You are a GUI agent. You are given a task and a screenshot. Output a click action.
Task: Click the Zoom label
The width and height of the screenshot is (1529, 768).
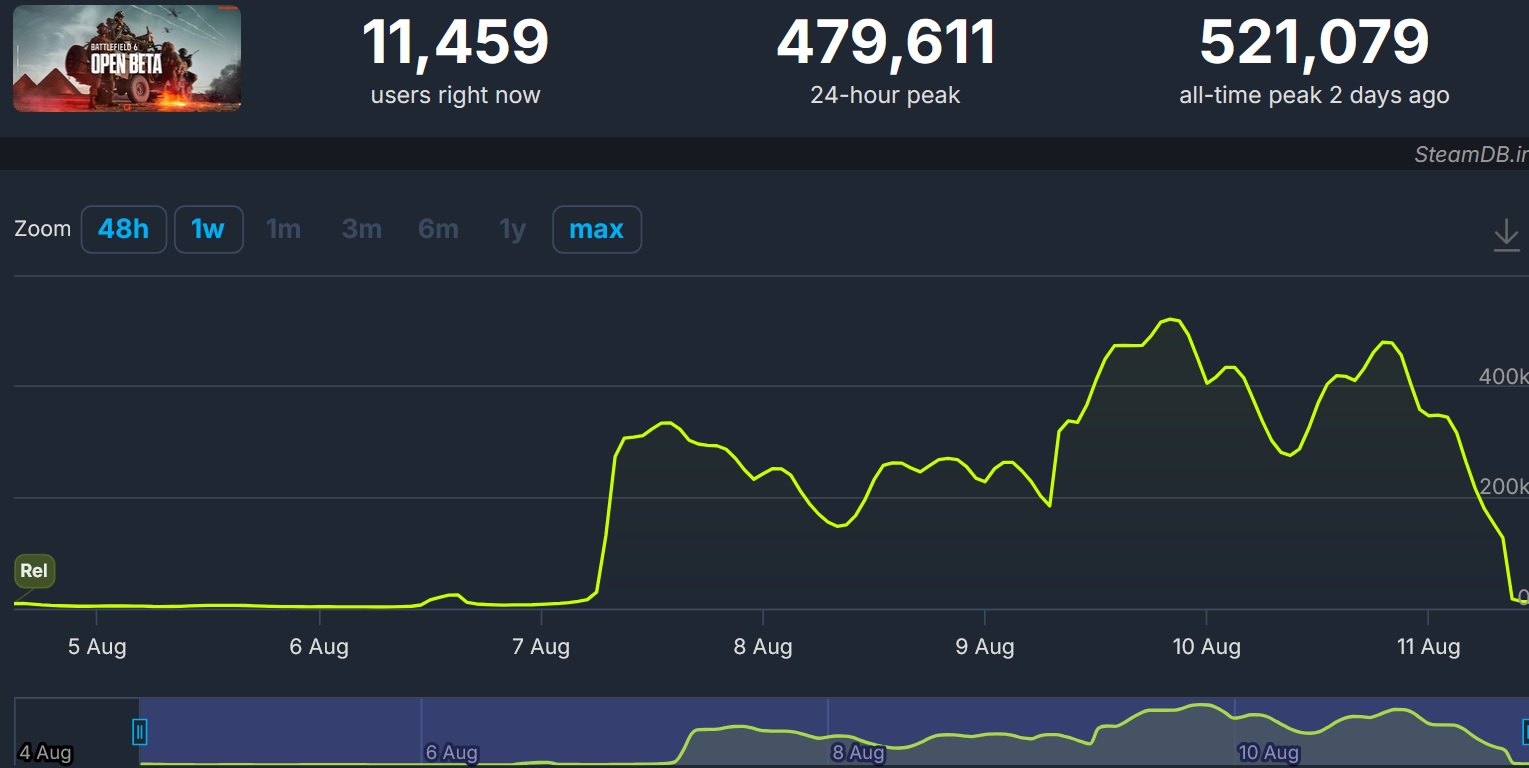point(42,229)
